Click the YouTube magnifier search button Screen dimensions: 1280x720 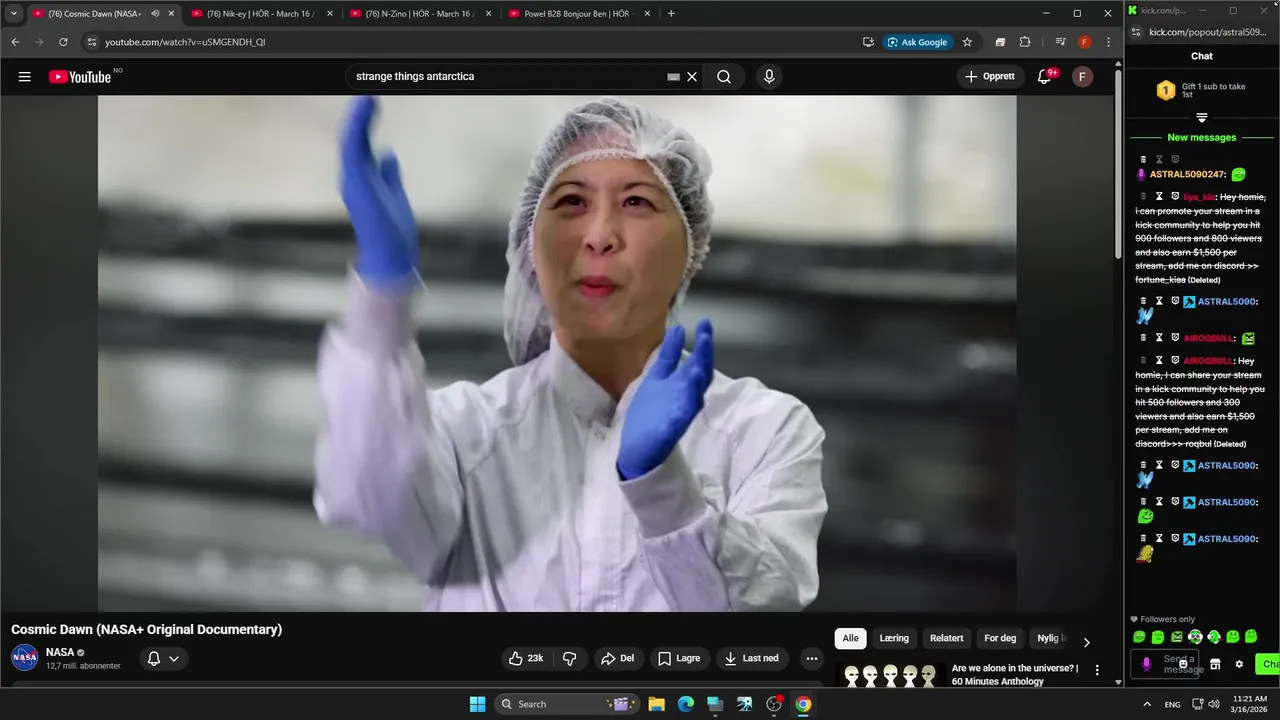coord(724,77)
